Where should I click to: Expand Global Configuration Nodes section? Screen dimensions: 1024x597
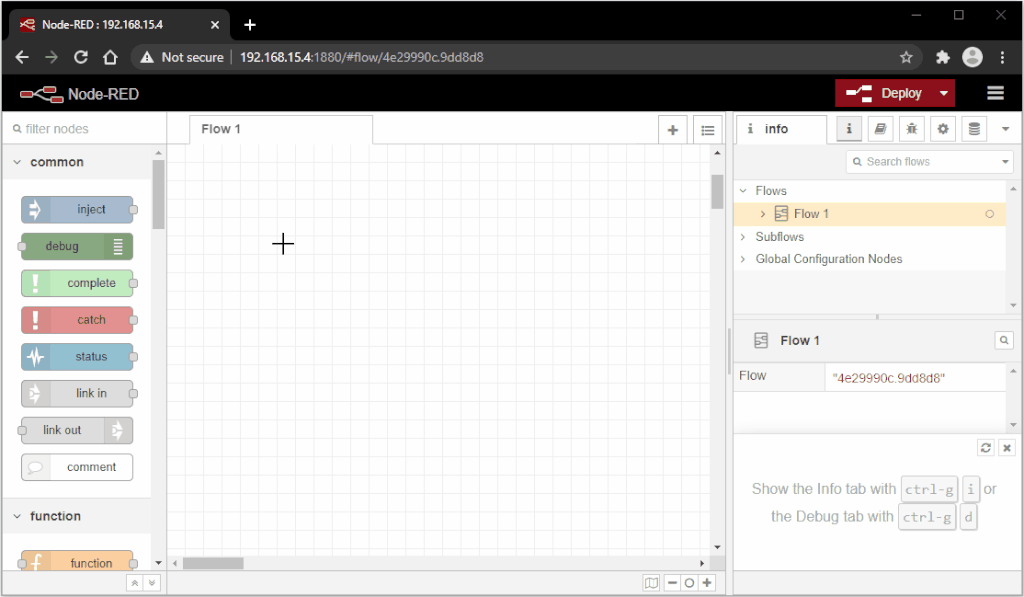[x=743, y=259]
